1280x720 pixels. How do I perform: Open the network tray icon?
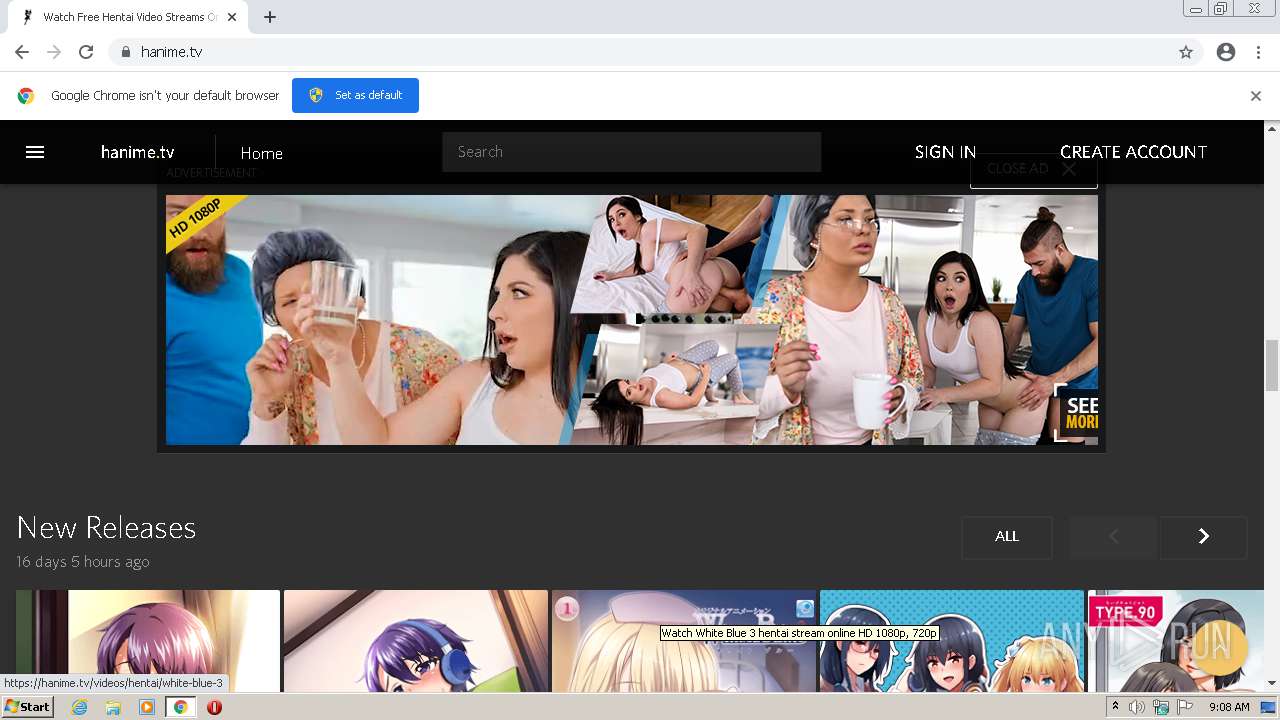pos(1161,707)
